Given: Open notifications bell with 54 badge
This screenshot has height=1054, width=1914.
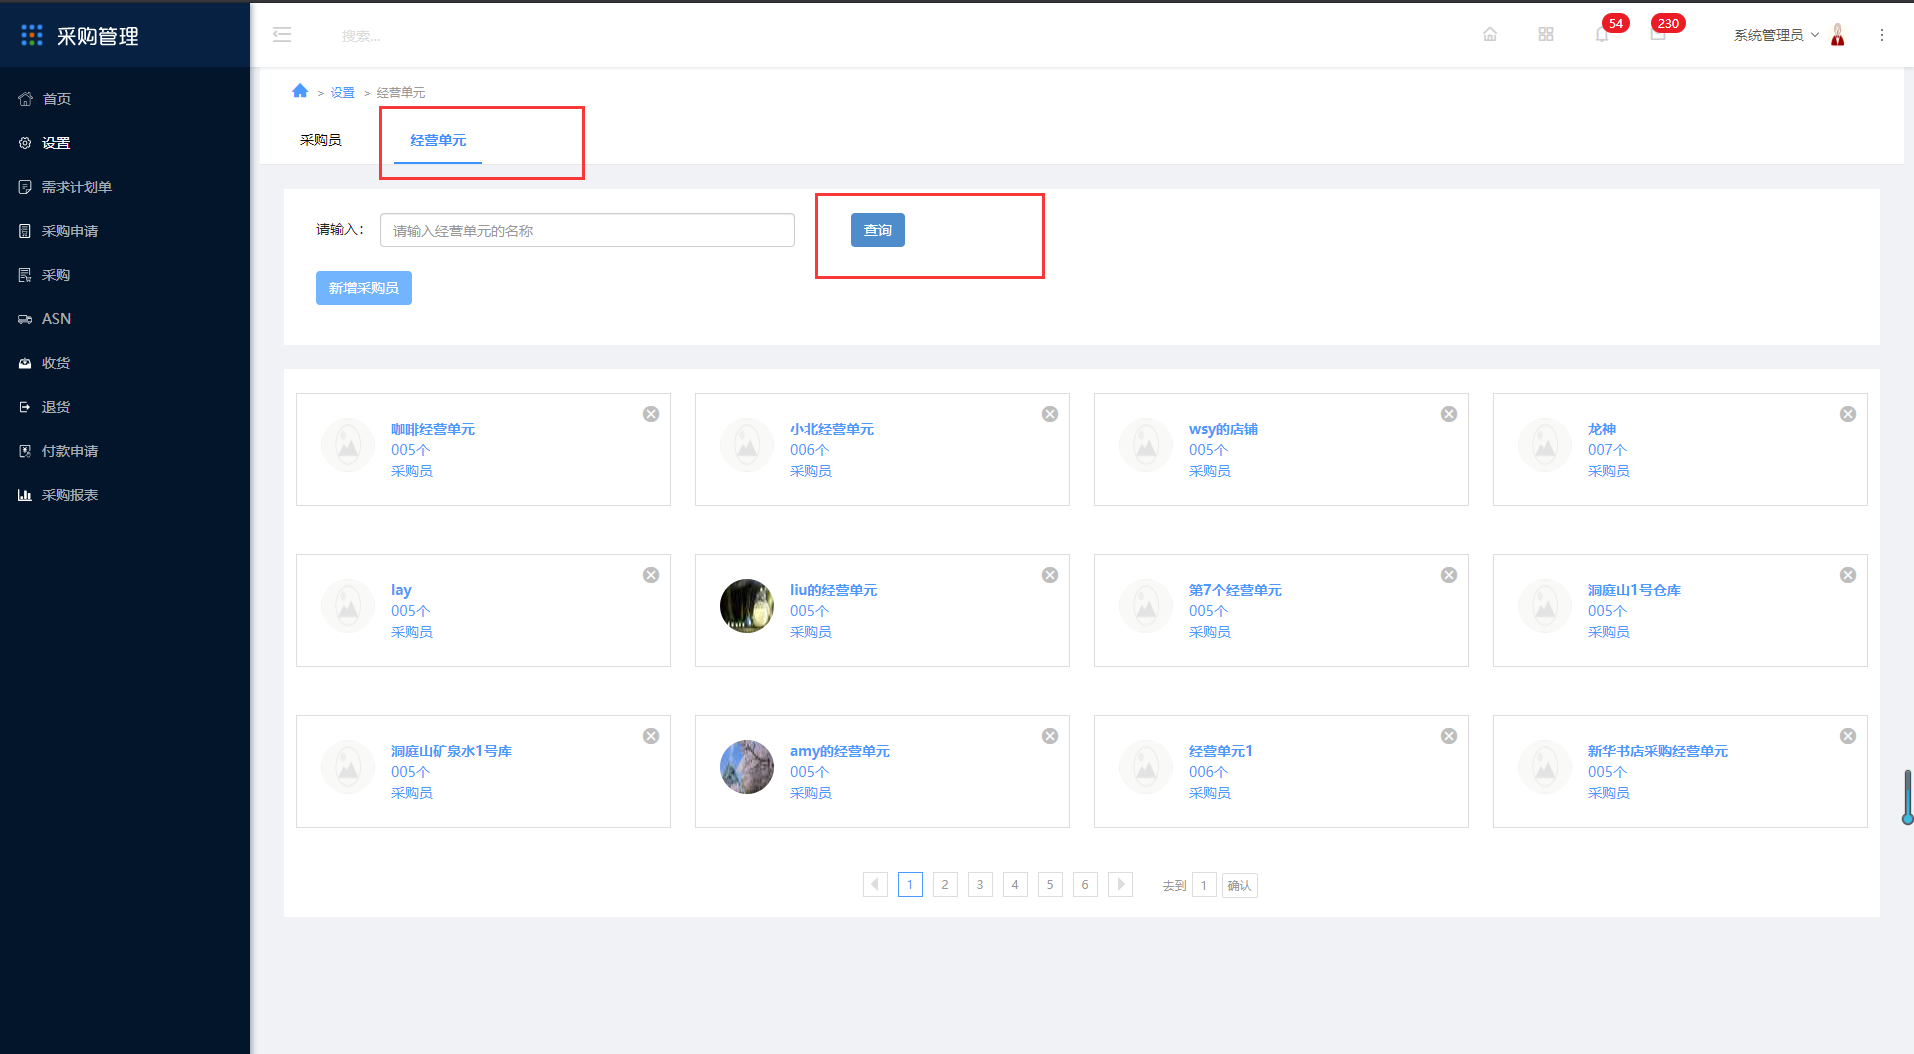Looking at the screenshot, I should [1602, 35].
